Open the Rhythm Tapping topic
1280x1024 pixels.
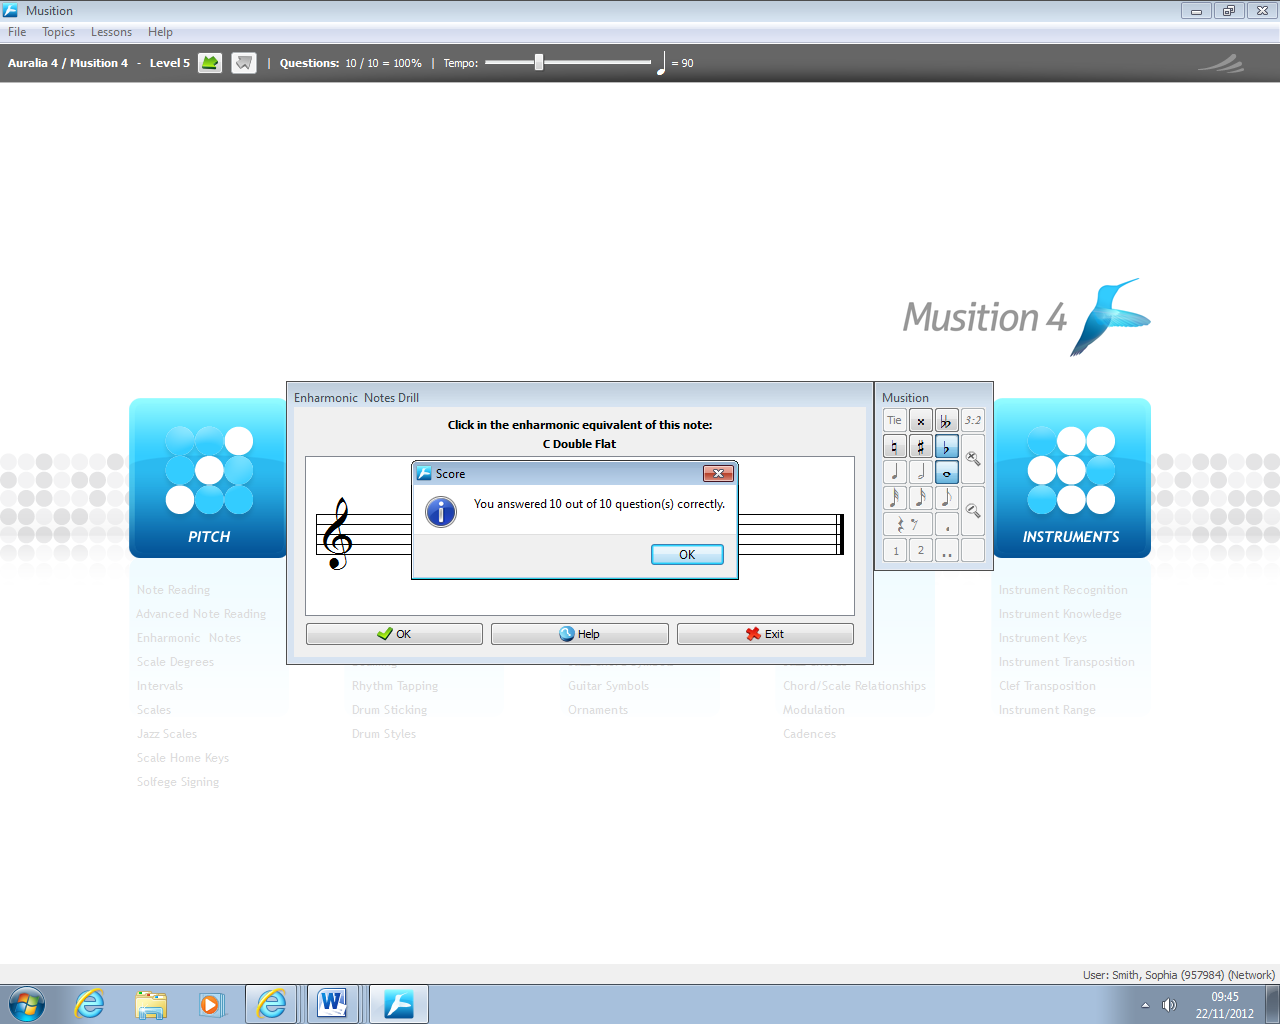click(x=395, y=686)
